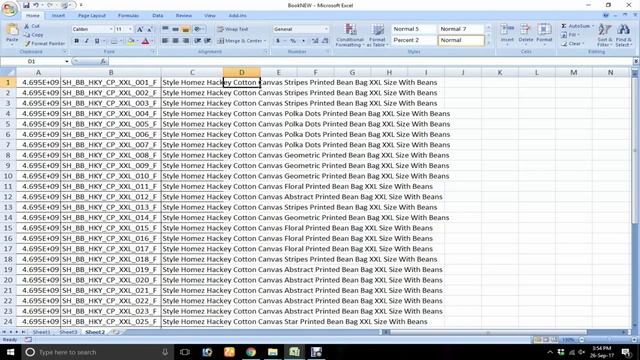The image size is (640, 360).
Task: Open the Formulas ribbon tab
Action: point(128,16)
